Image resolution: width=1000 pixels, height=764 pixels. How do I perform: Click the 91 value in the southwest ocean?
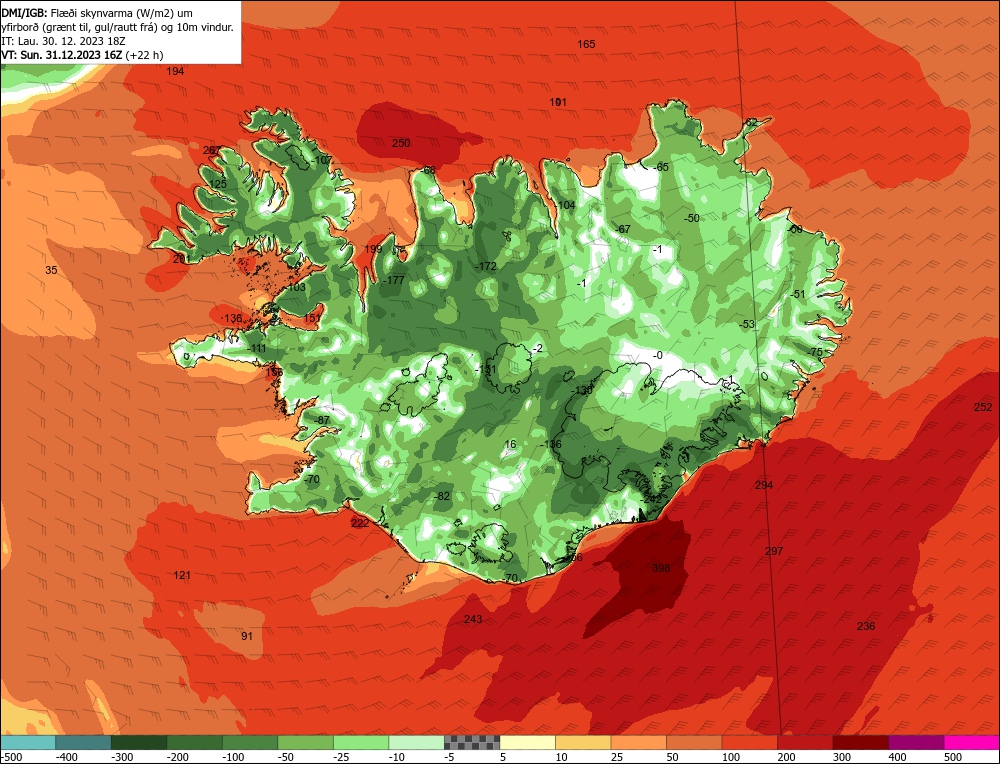point(247,636)
